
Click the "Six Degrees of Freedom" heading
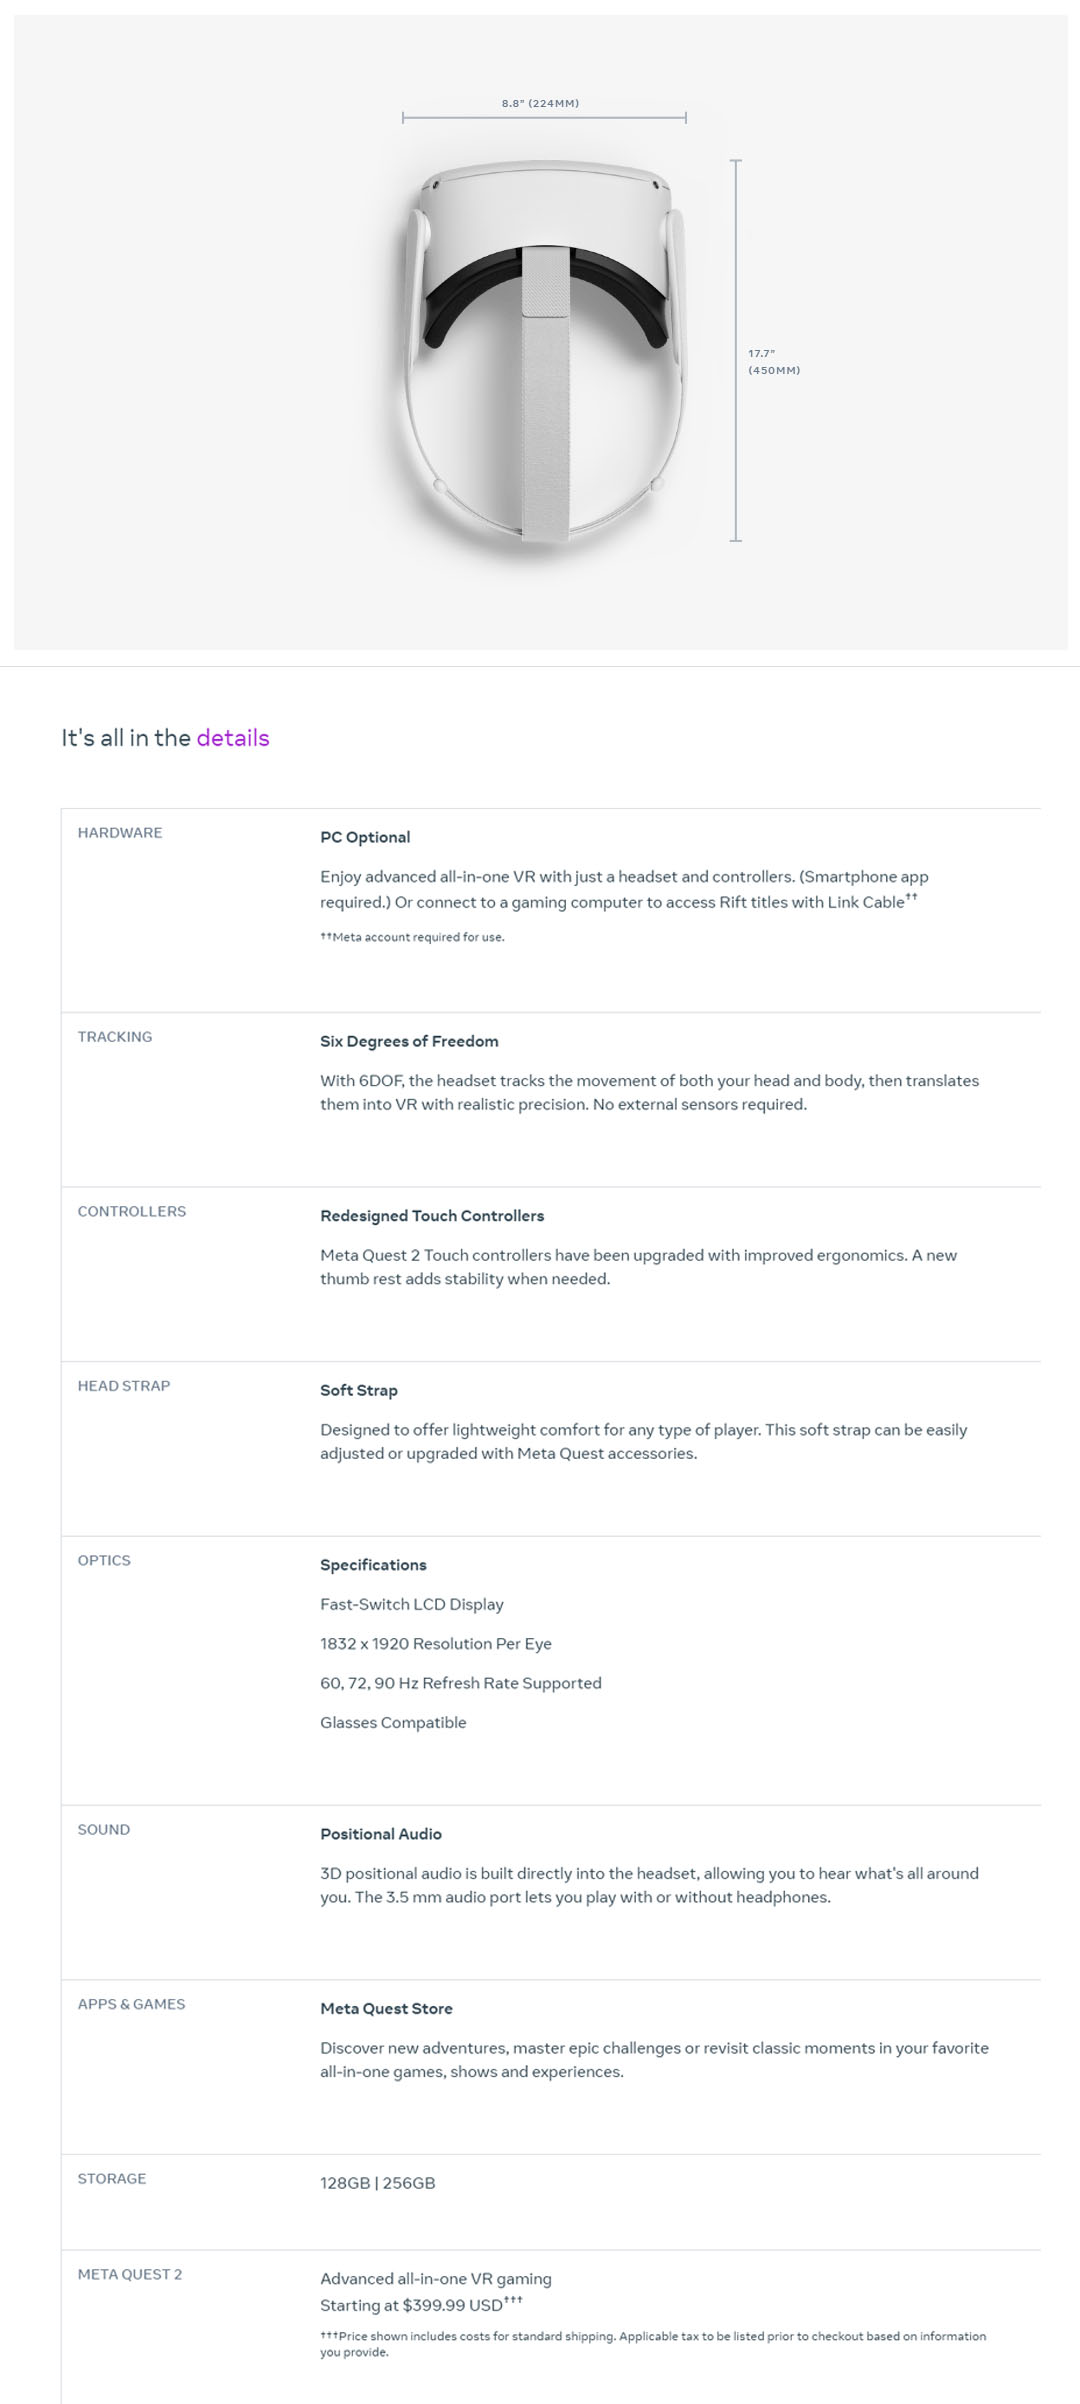pos(409,1041)
